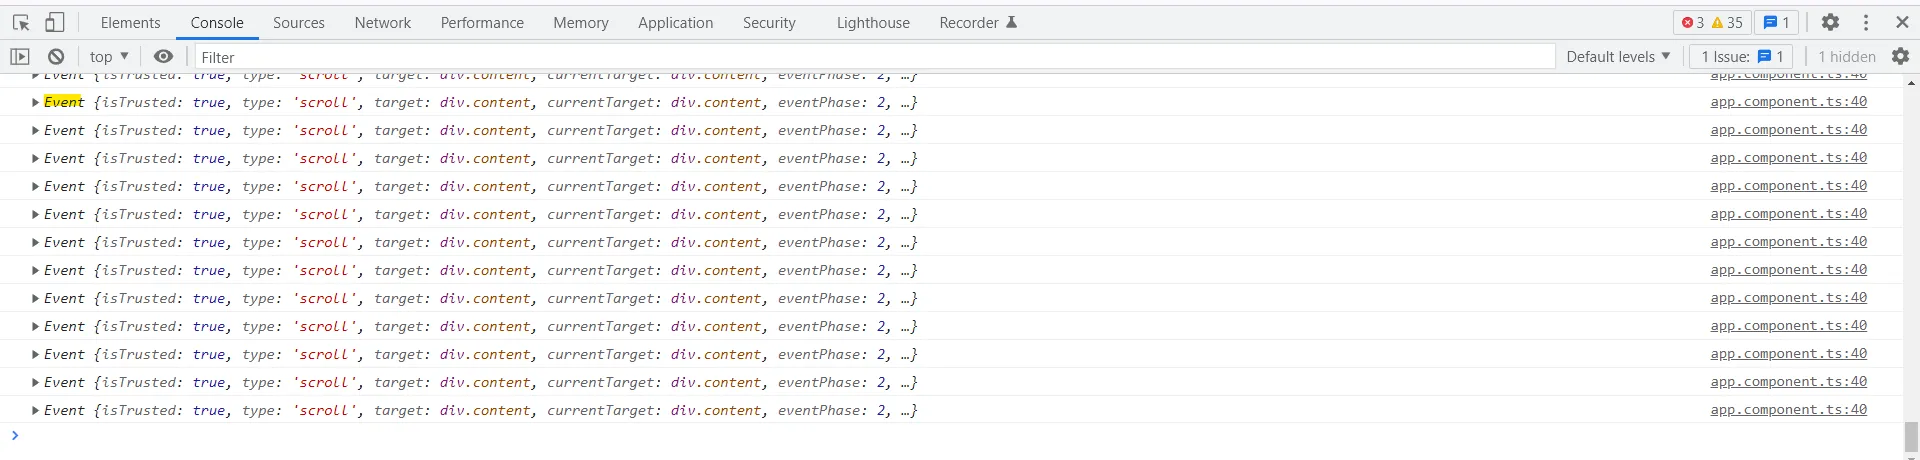Clear the console with the ban icon
This screenshot has width=1920, height=460.
(56, 57)
